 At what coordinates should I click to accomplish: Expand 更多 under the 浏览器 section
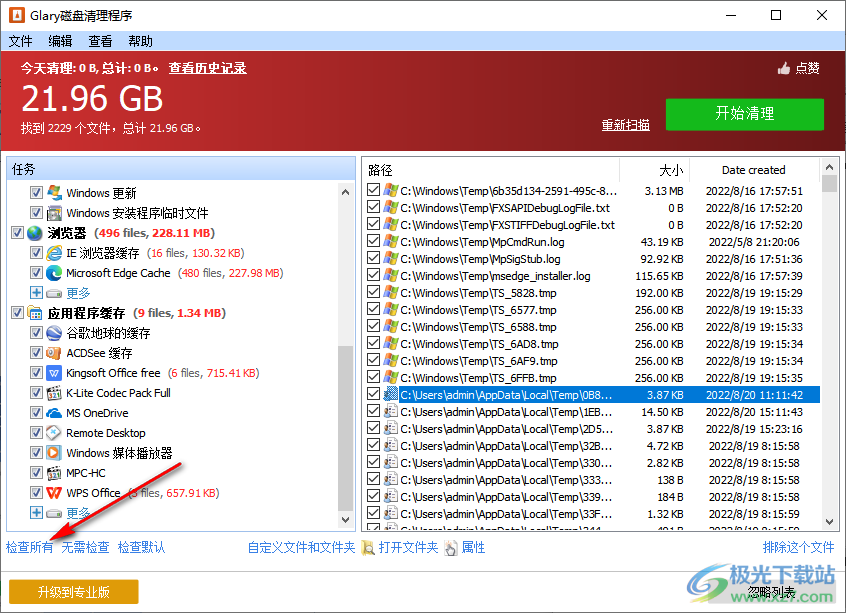point(36,292)
